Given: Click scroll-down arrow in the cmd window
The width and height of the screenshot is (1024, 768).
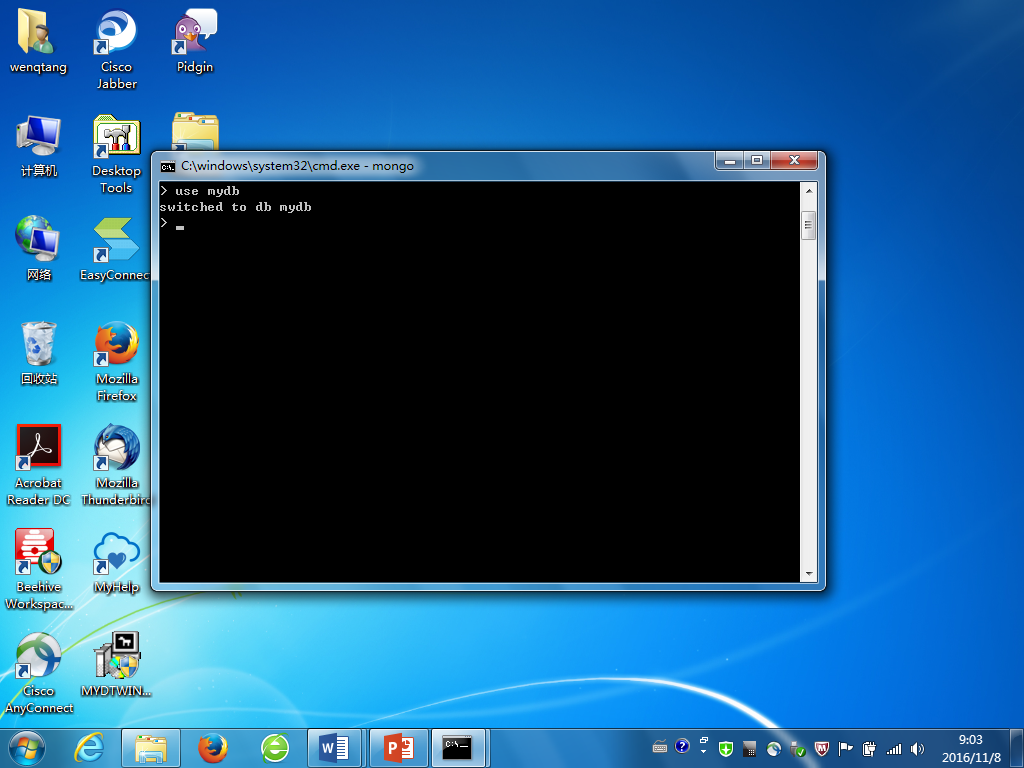Looking at the screenshot, I should coord(808,574).
